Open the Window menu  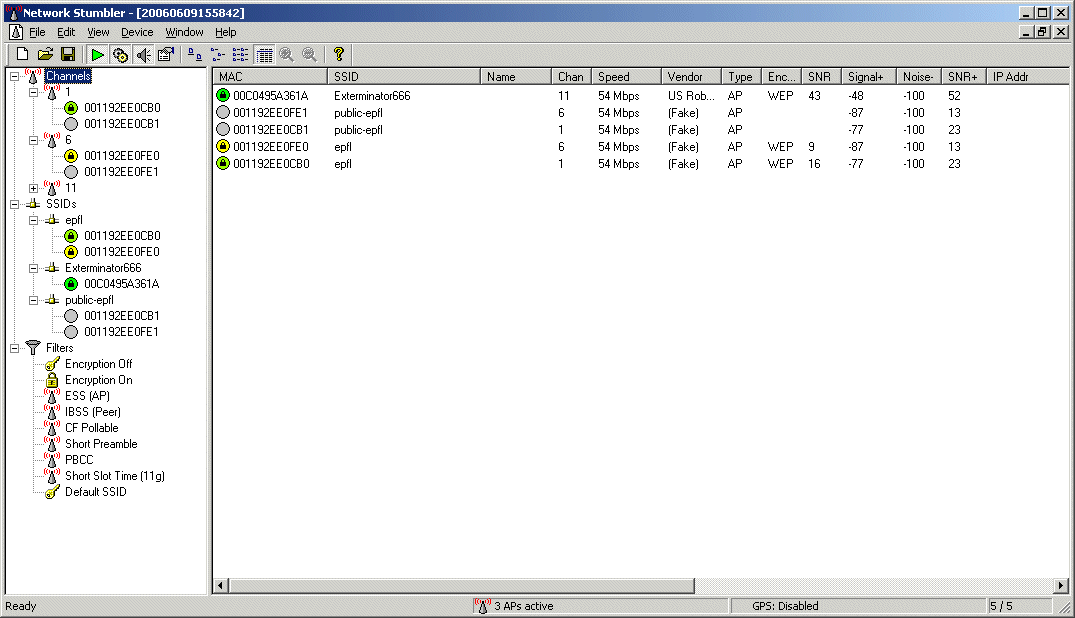click(x=184, y=32)
